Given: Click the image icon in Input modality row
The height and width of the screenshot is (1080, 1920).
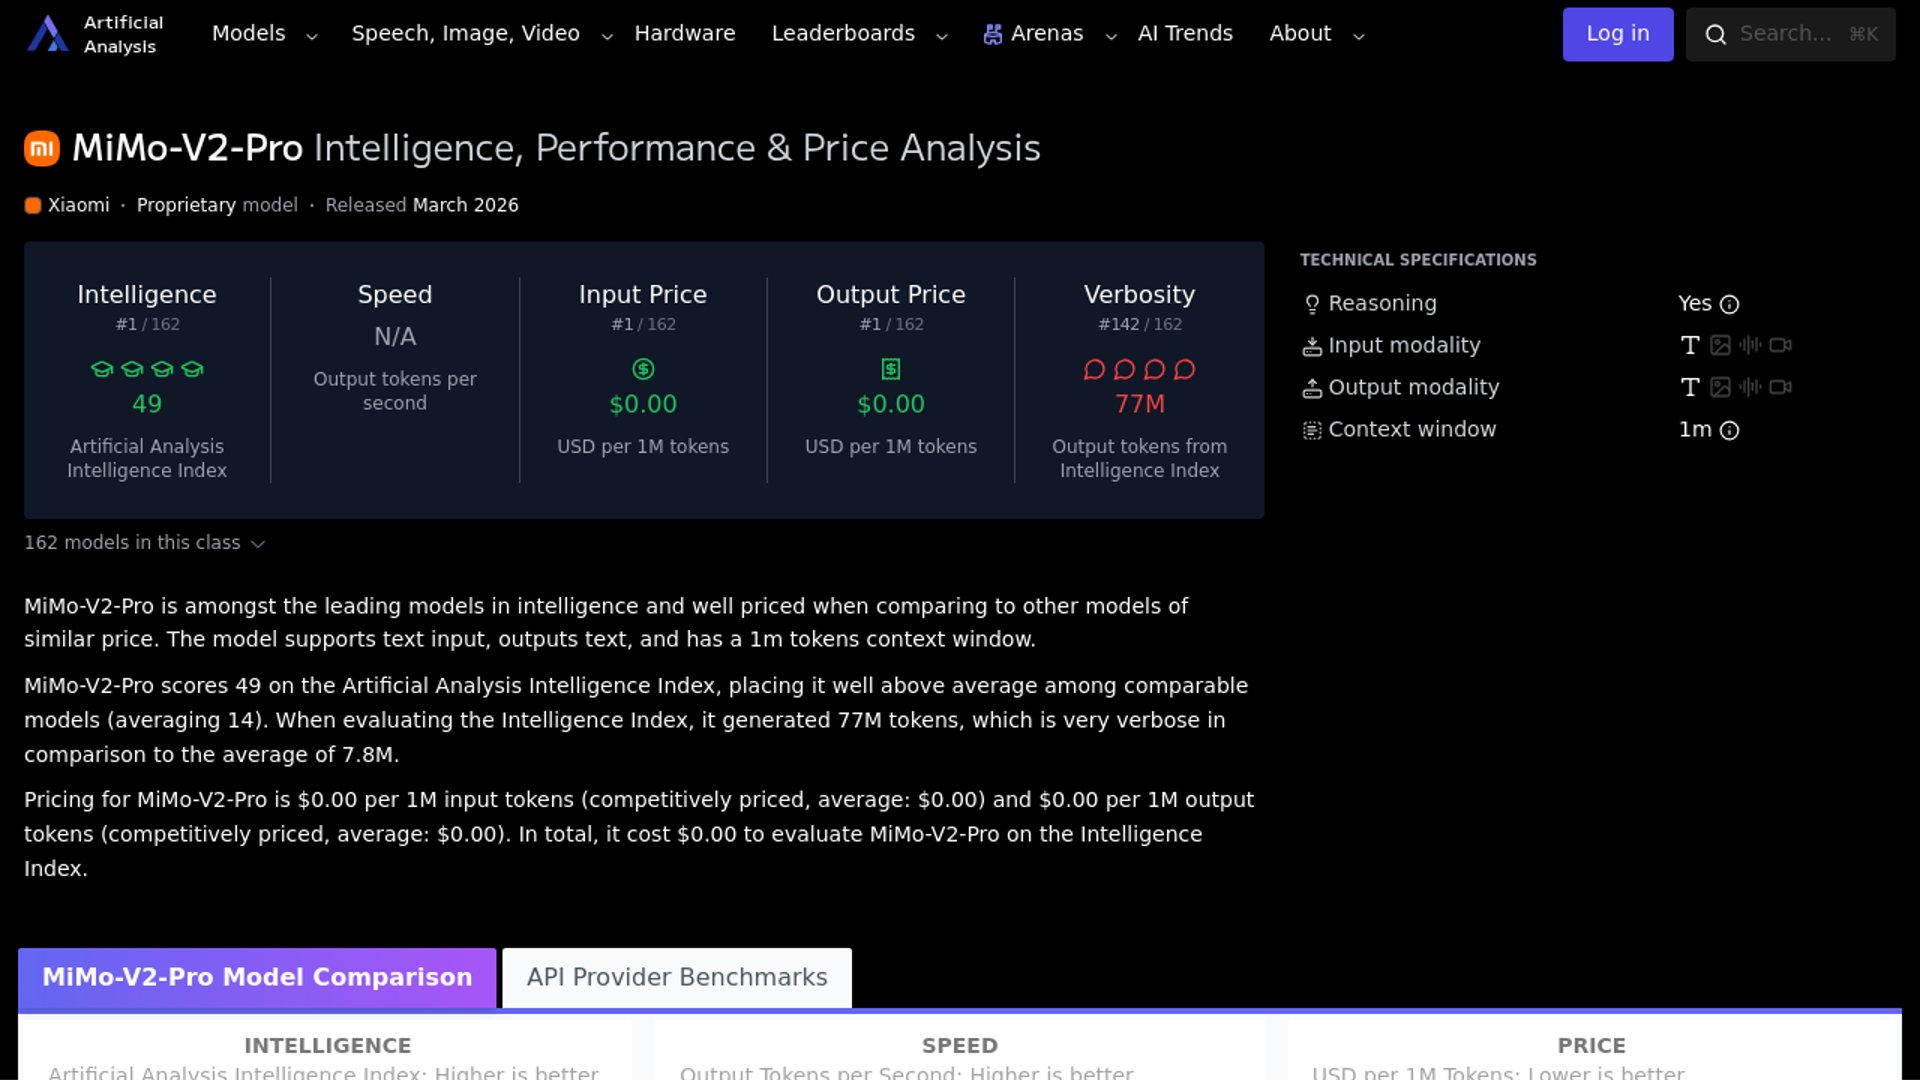Looking at the screenshot, I should (x=1720, y=346).
